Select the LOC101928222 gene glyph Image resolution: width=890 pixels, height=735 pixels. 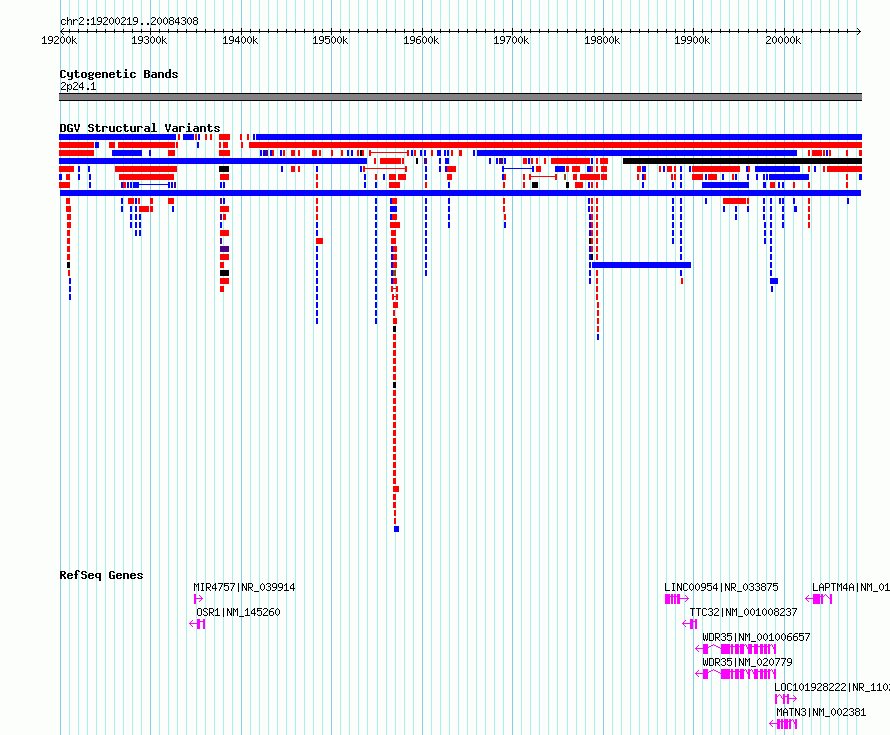(x=786, y=699)
